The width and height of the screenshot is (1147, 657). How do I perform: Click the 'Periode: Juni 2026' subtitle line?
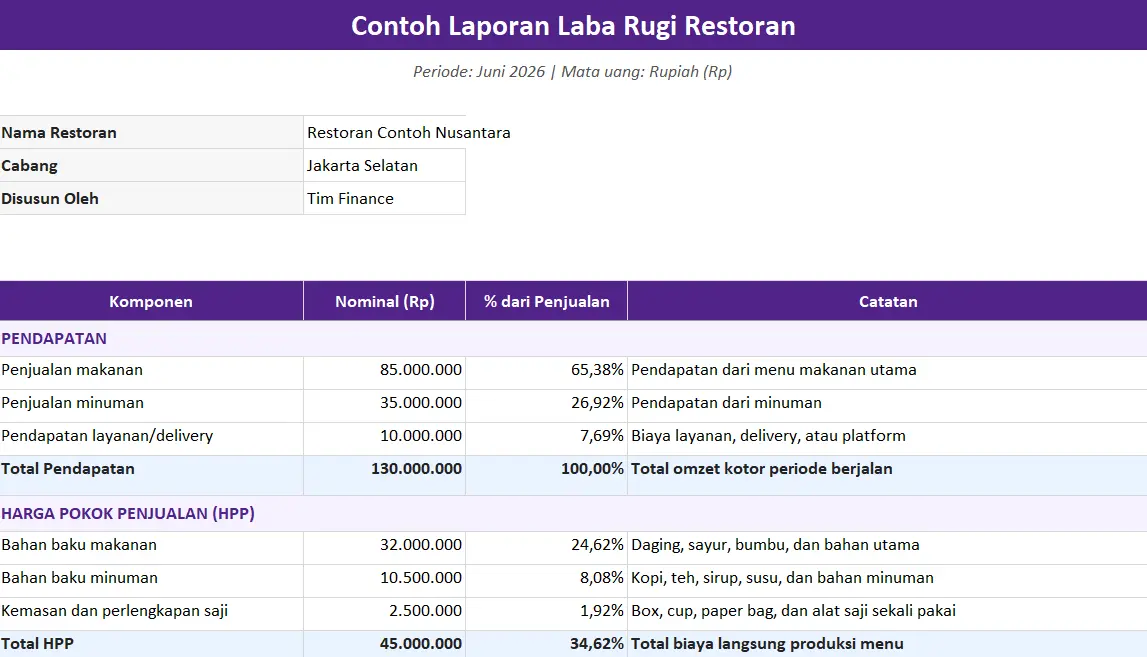pyautogui.click(x=573, y=72)
